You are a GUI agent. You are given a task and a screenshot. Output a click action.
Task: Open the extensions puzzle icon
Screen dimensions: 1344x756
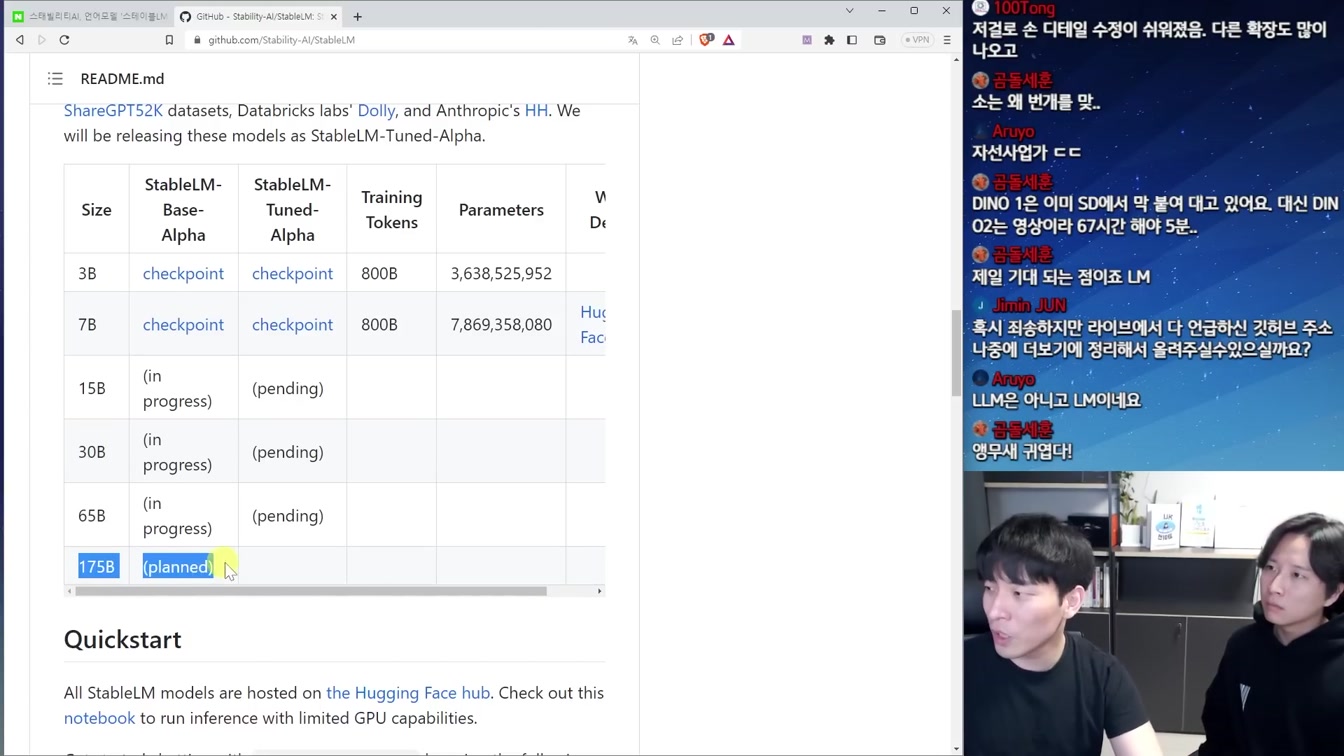[x=829, y=40]
